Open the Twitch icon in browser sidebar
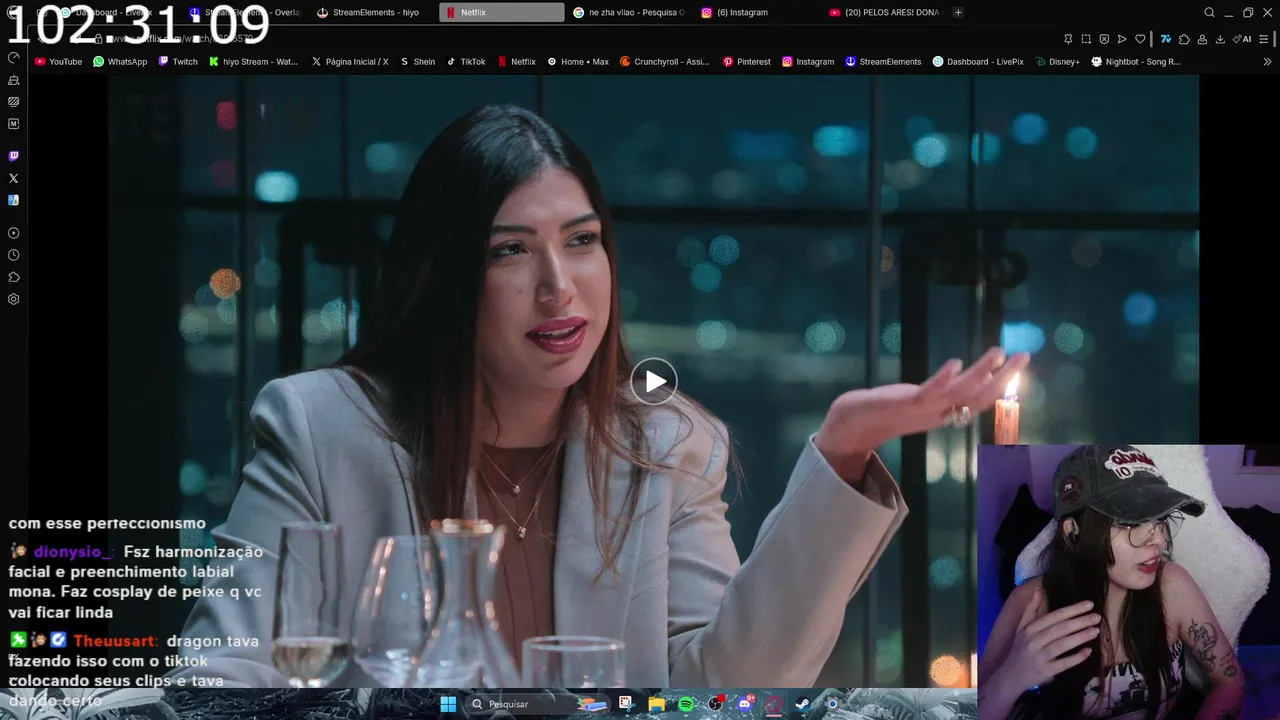 coord(13,156)
